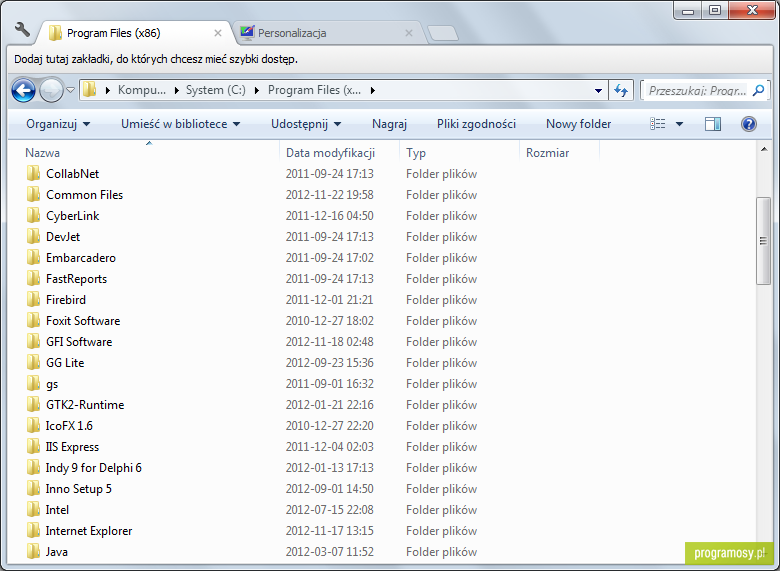Select the Embarcadero folder icon
The image size is (780, 571).
(x=33, y=258)
